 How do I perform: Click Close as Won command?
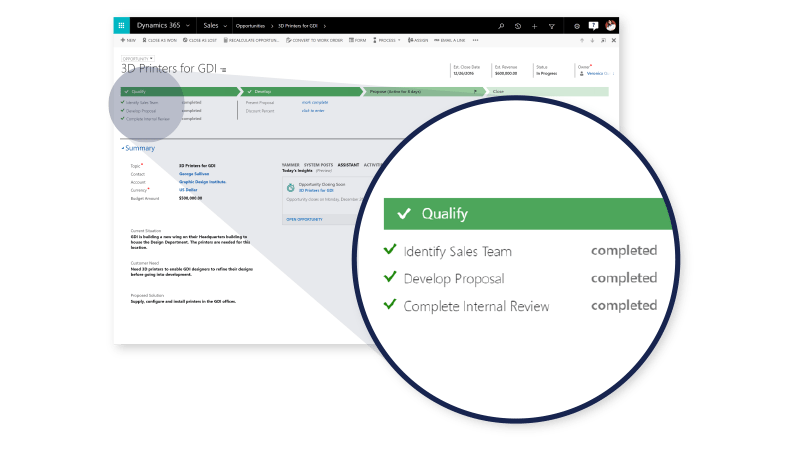click(x=160, y=40)
